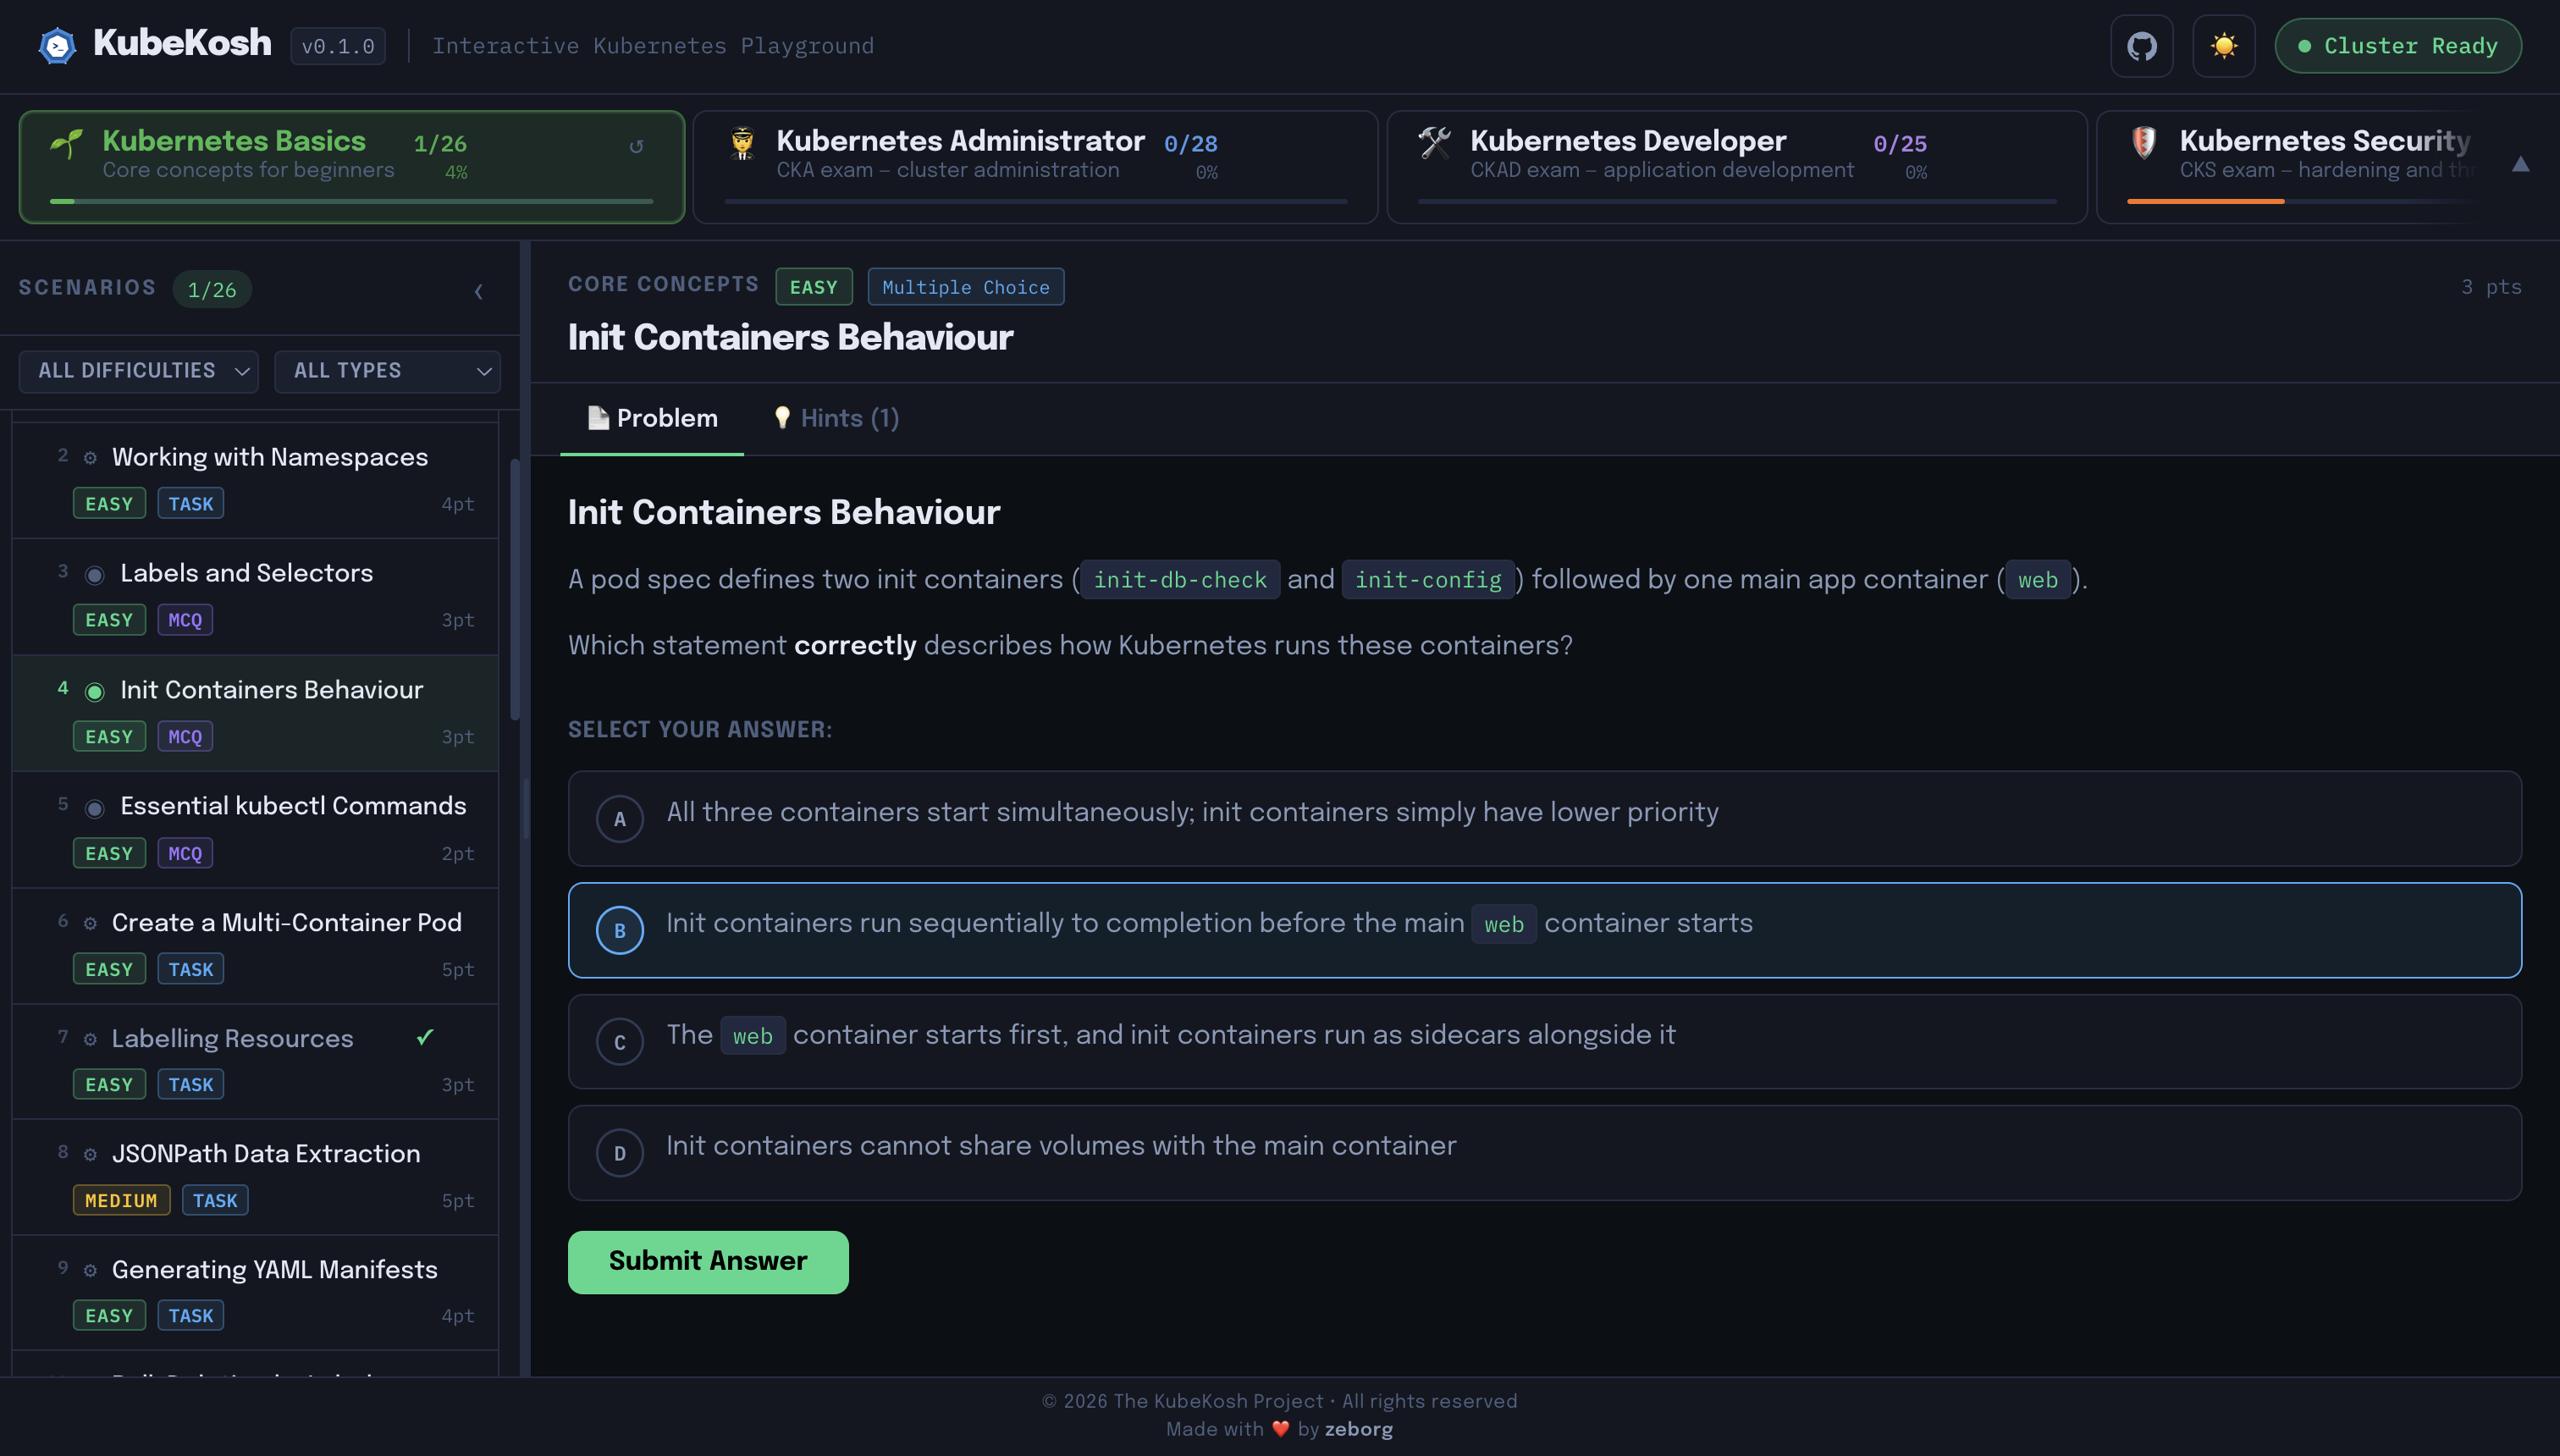The width and height of the screenshot is (2560, 1456).
Task: Open scenario Working with Namespaces
Action: pyautogui.click(x=255, y=480)
